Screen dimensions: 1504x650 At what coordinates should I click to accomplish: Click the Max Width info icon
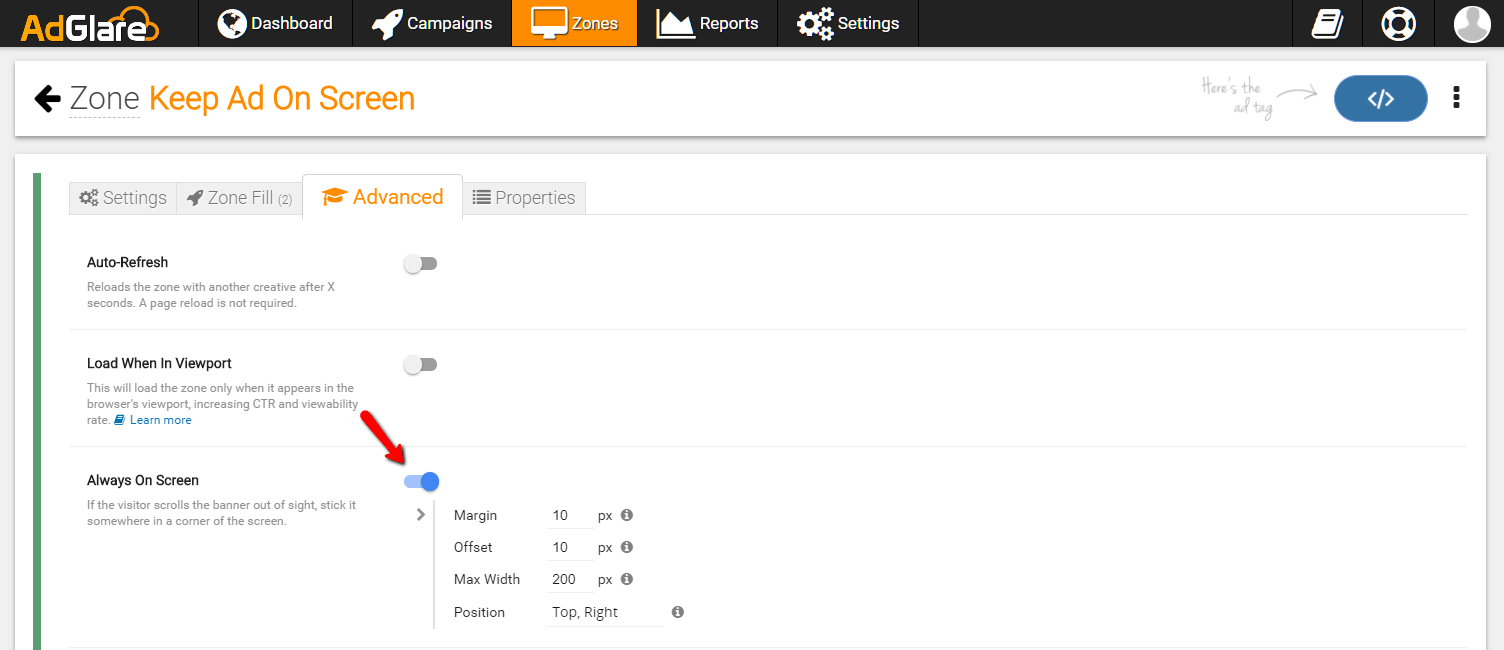[x=627, y=579]
